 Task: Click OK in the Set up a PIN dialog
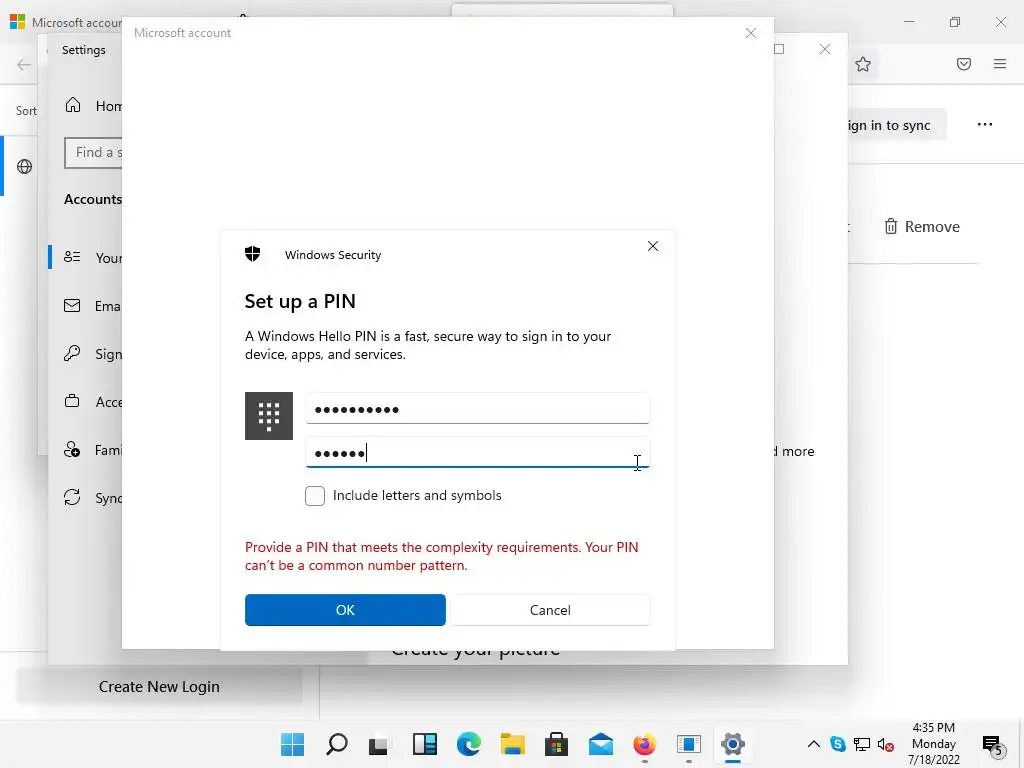pyautogui.click(x=345, y=609)
